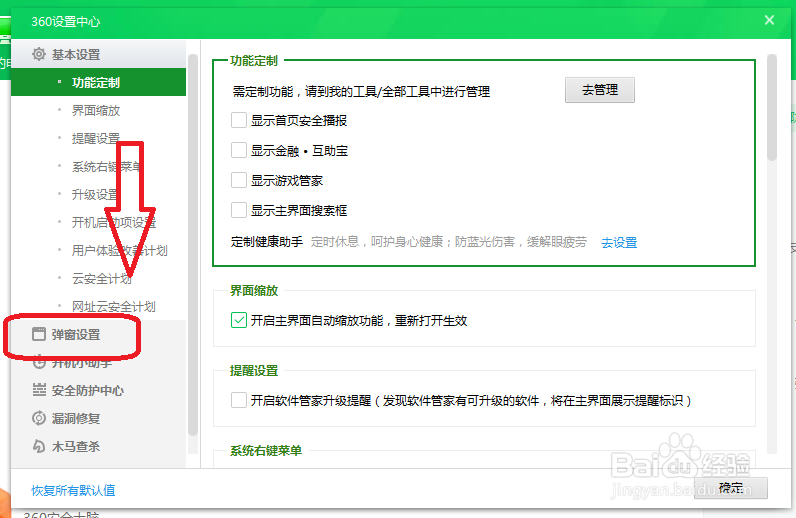This screenshot has height=518, width=796.
Task: Click the icon beside 漏洞修复
Action: point(39,418)
